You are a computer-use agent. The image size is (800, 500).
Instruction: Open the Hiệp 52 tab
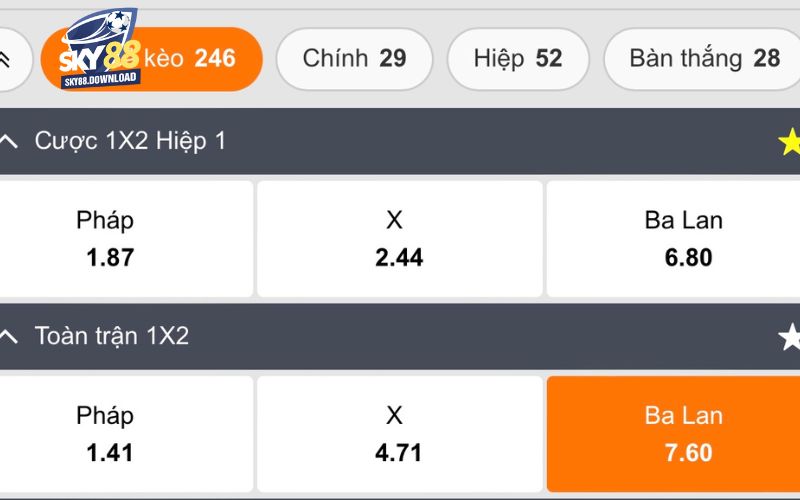518,59
